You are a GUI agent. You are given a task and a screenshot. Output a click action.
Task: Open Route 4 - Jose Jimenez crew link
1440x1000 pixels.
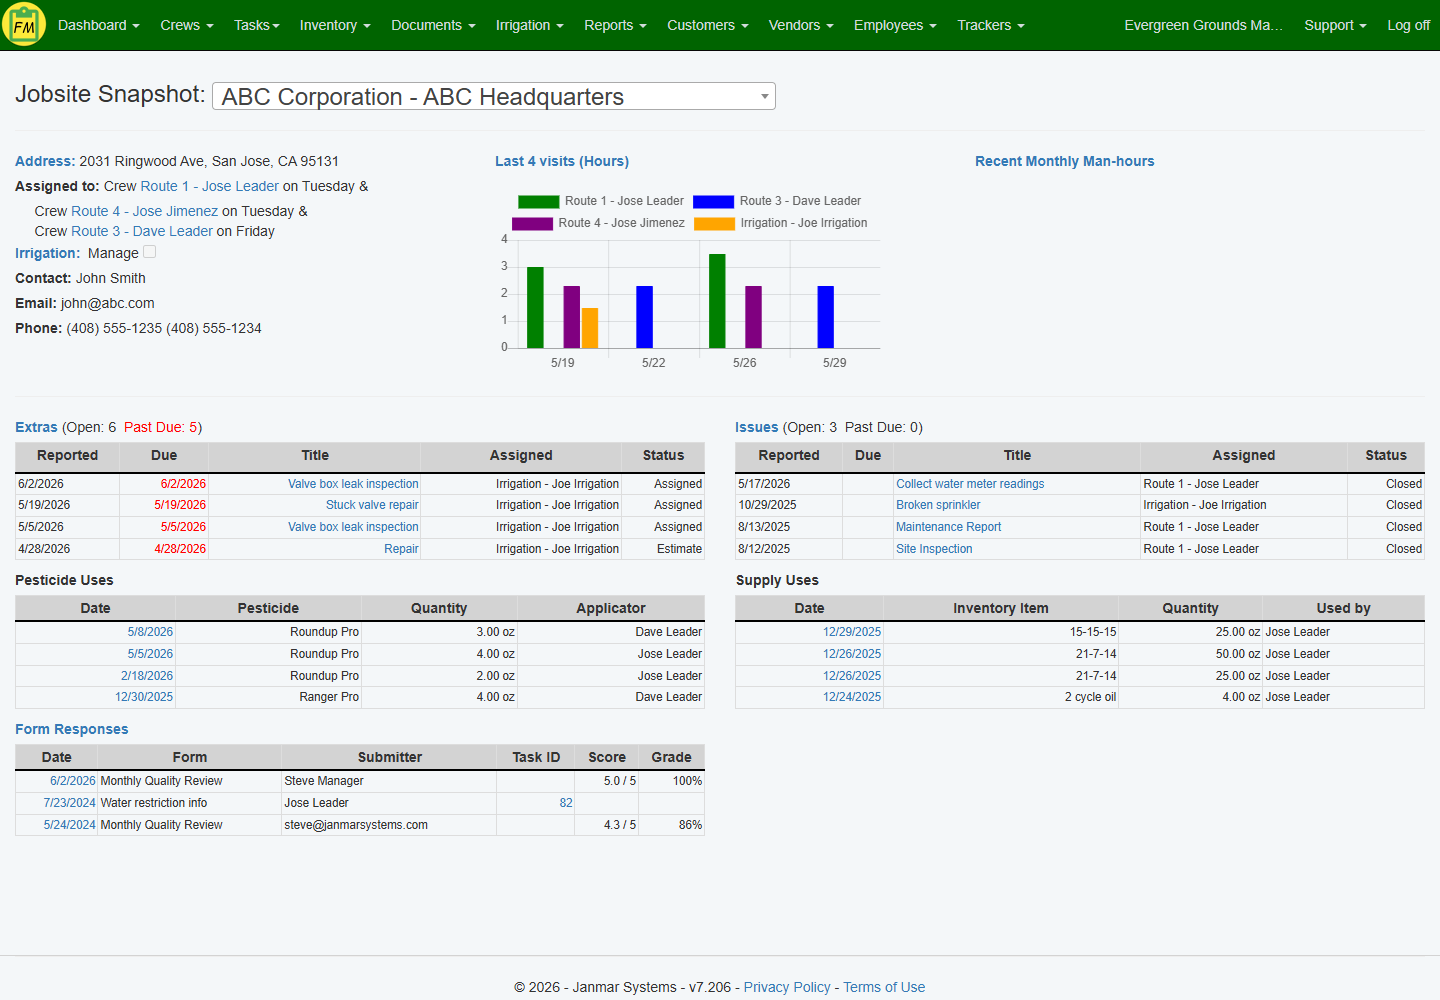[x=144, y=211]
